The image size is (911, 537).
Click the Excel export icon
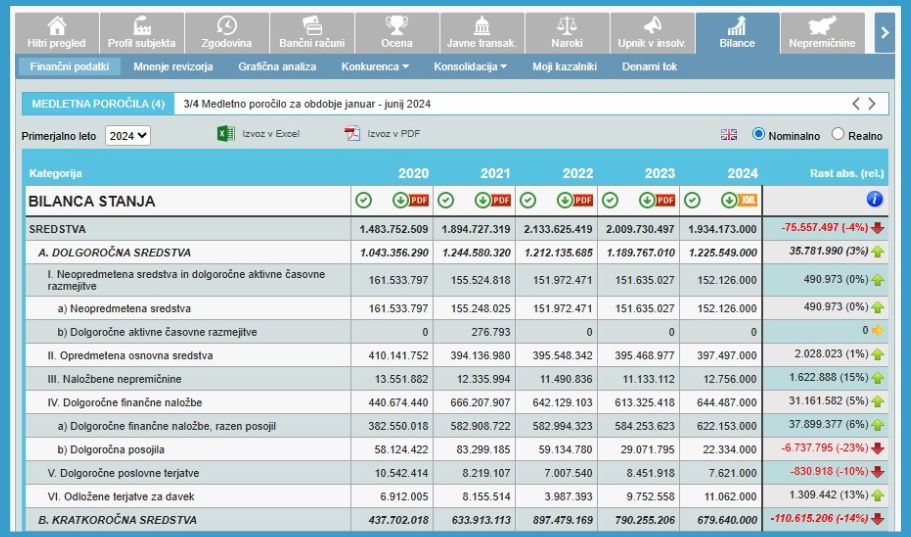[225, 134]
